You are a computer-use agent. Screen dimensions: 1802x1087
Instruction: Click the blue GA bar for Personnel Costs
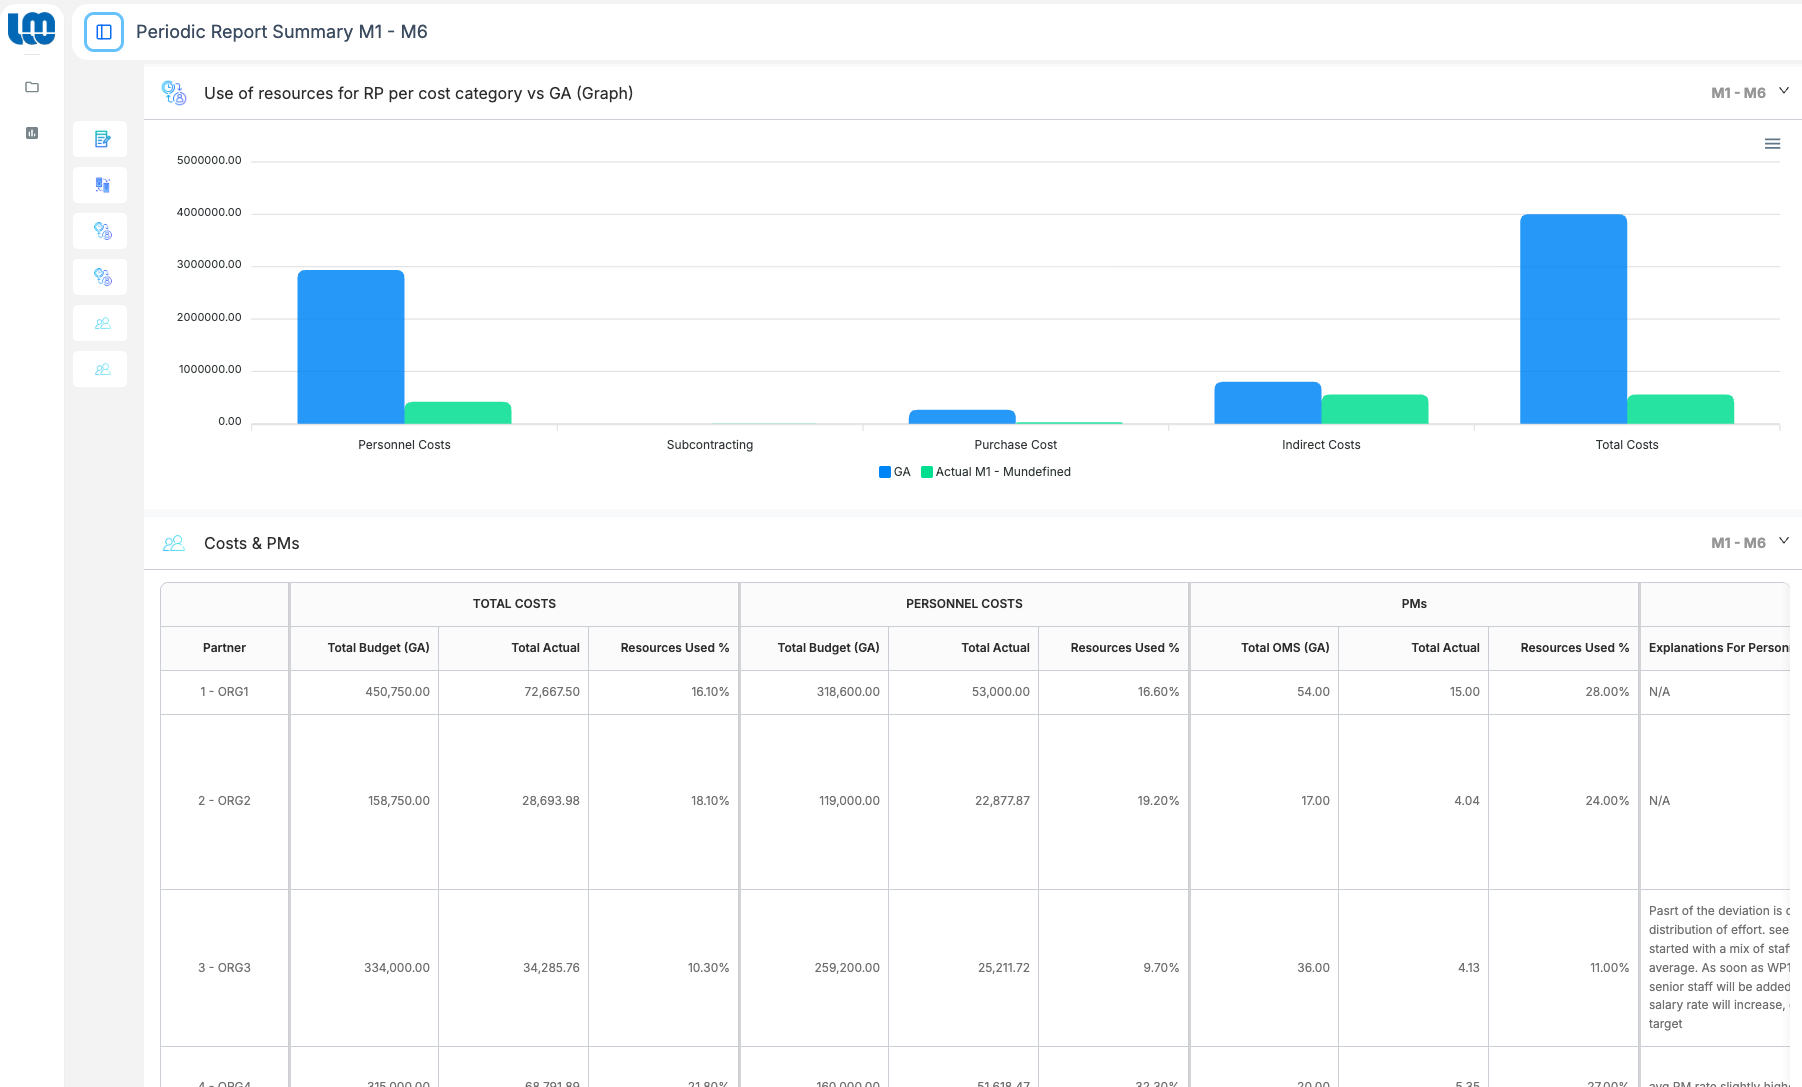[x=350, y=345]
